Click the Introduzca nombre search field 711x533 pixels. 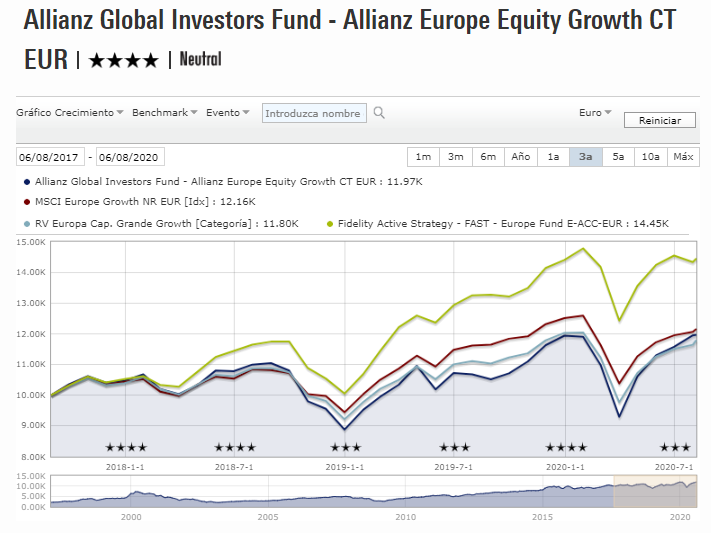pos(314,114)
